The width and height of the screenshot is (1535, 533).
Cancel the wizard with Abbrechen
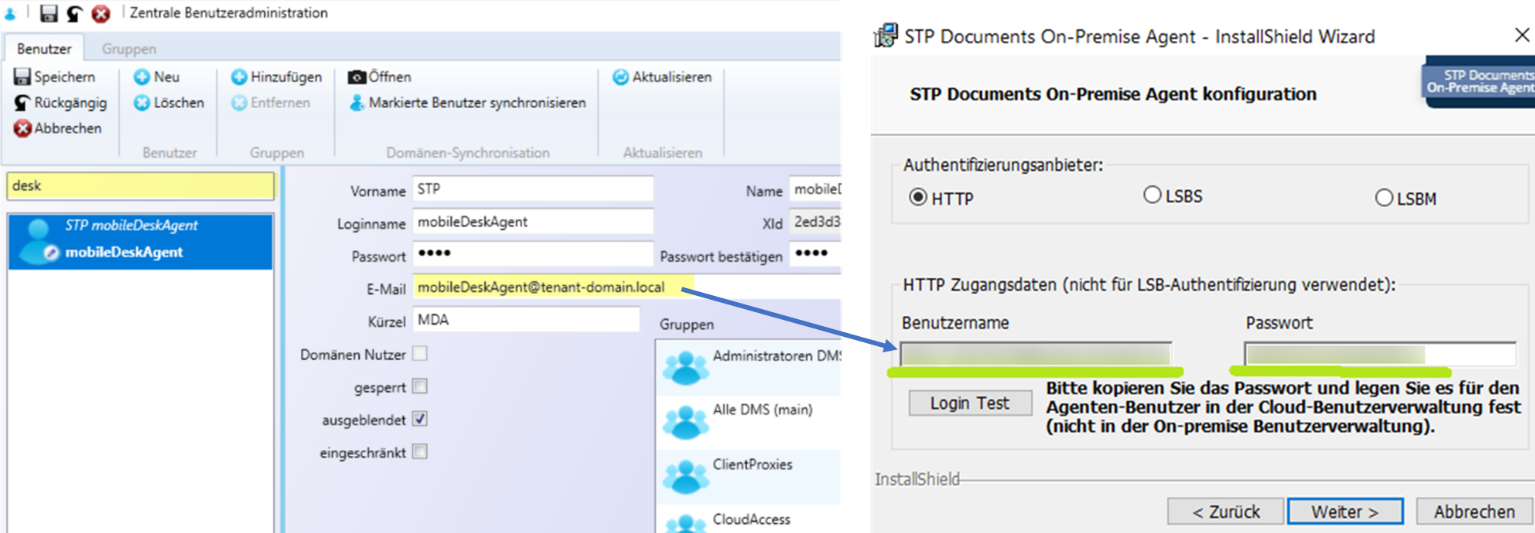coord(1475,511)
